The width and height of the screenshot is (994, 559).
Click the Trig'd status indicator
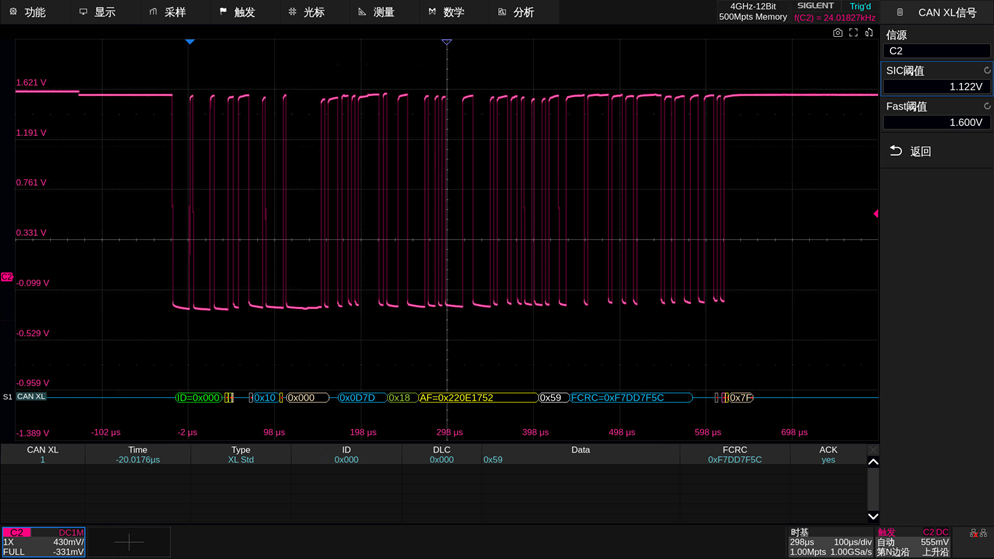[860, 6]
